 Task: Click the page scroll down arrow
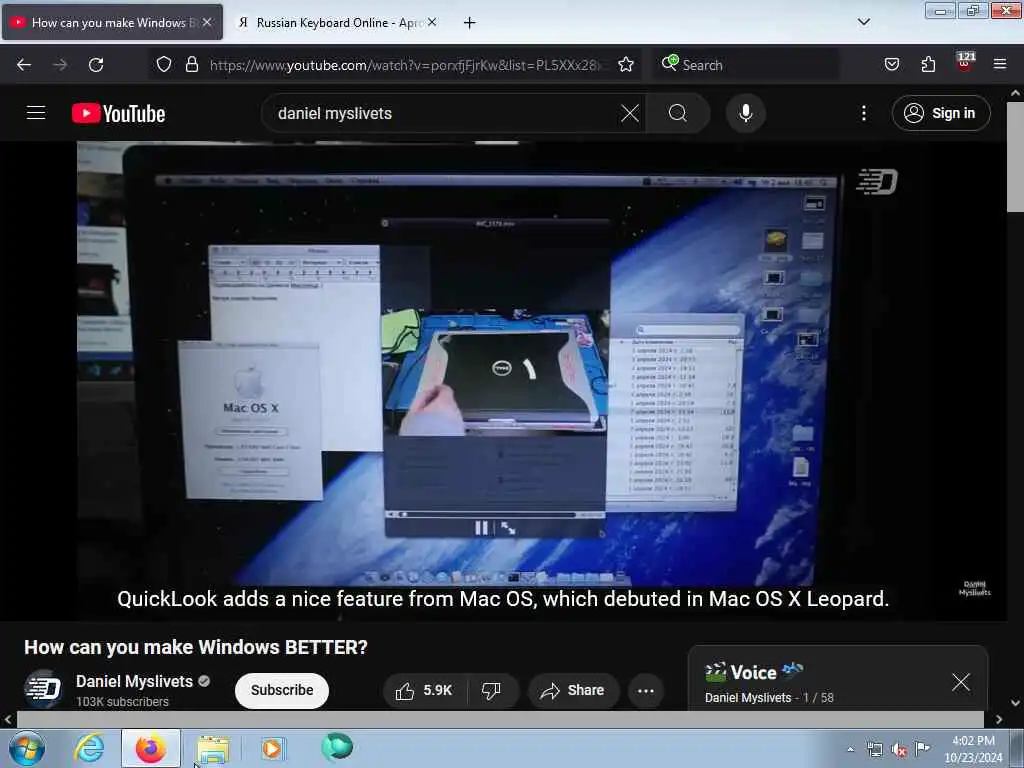[1015, 703]
